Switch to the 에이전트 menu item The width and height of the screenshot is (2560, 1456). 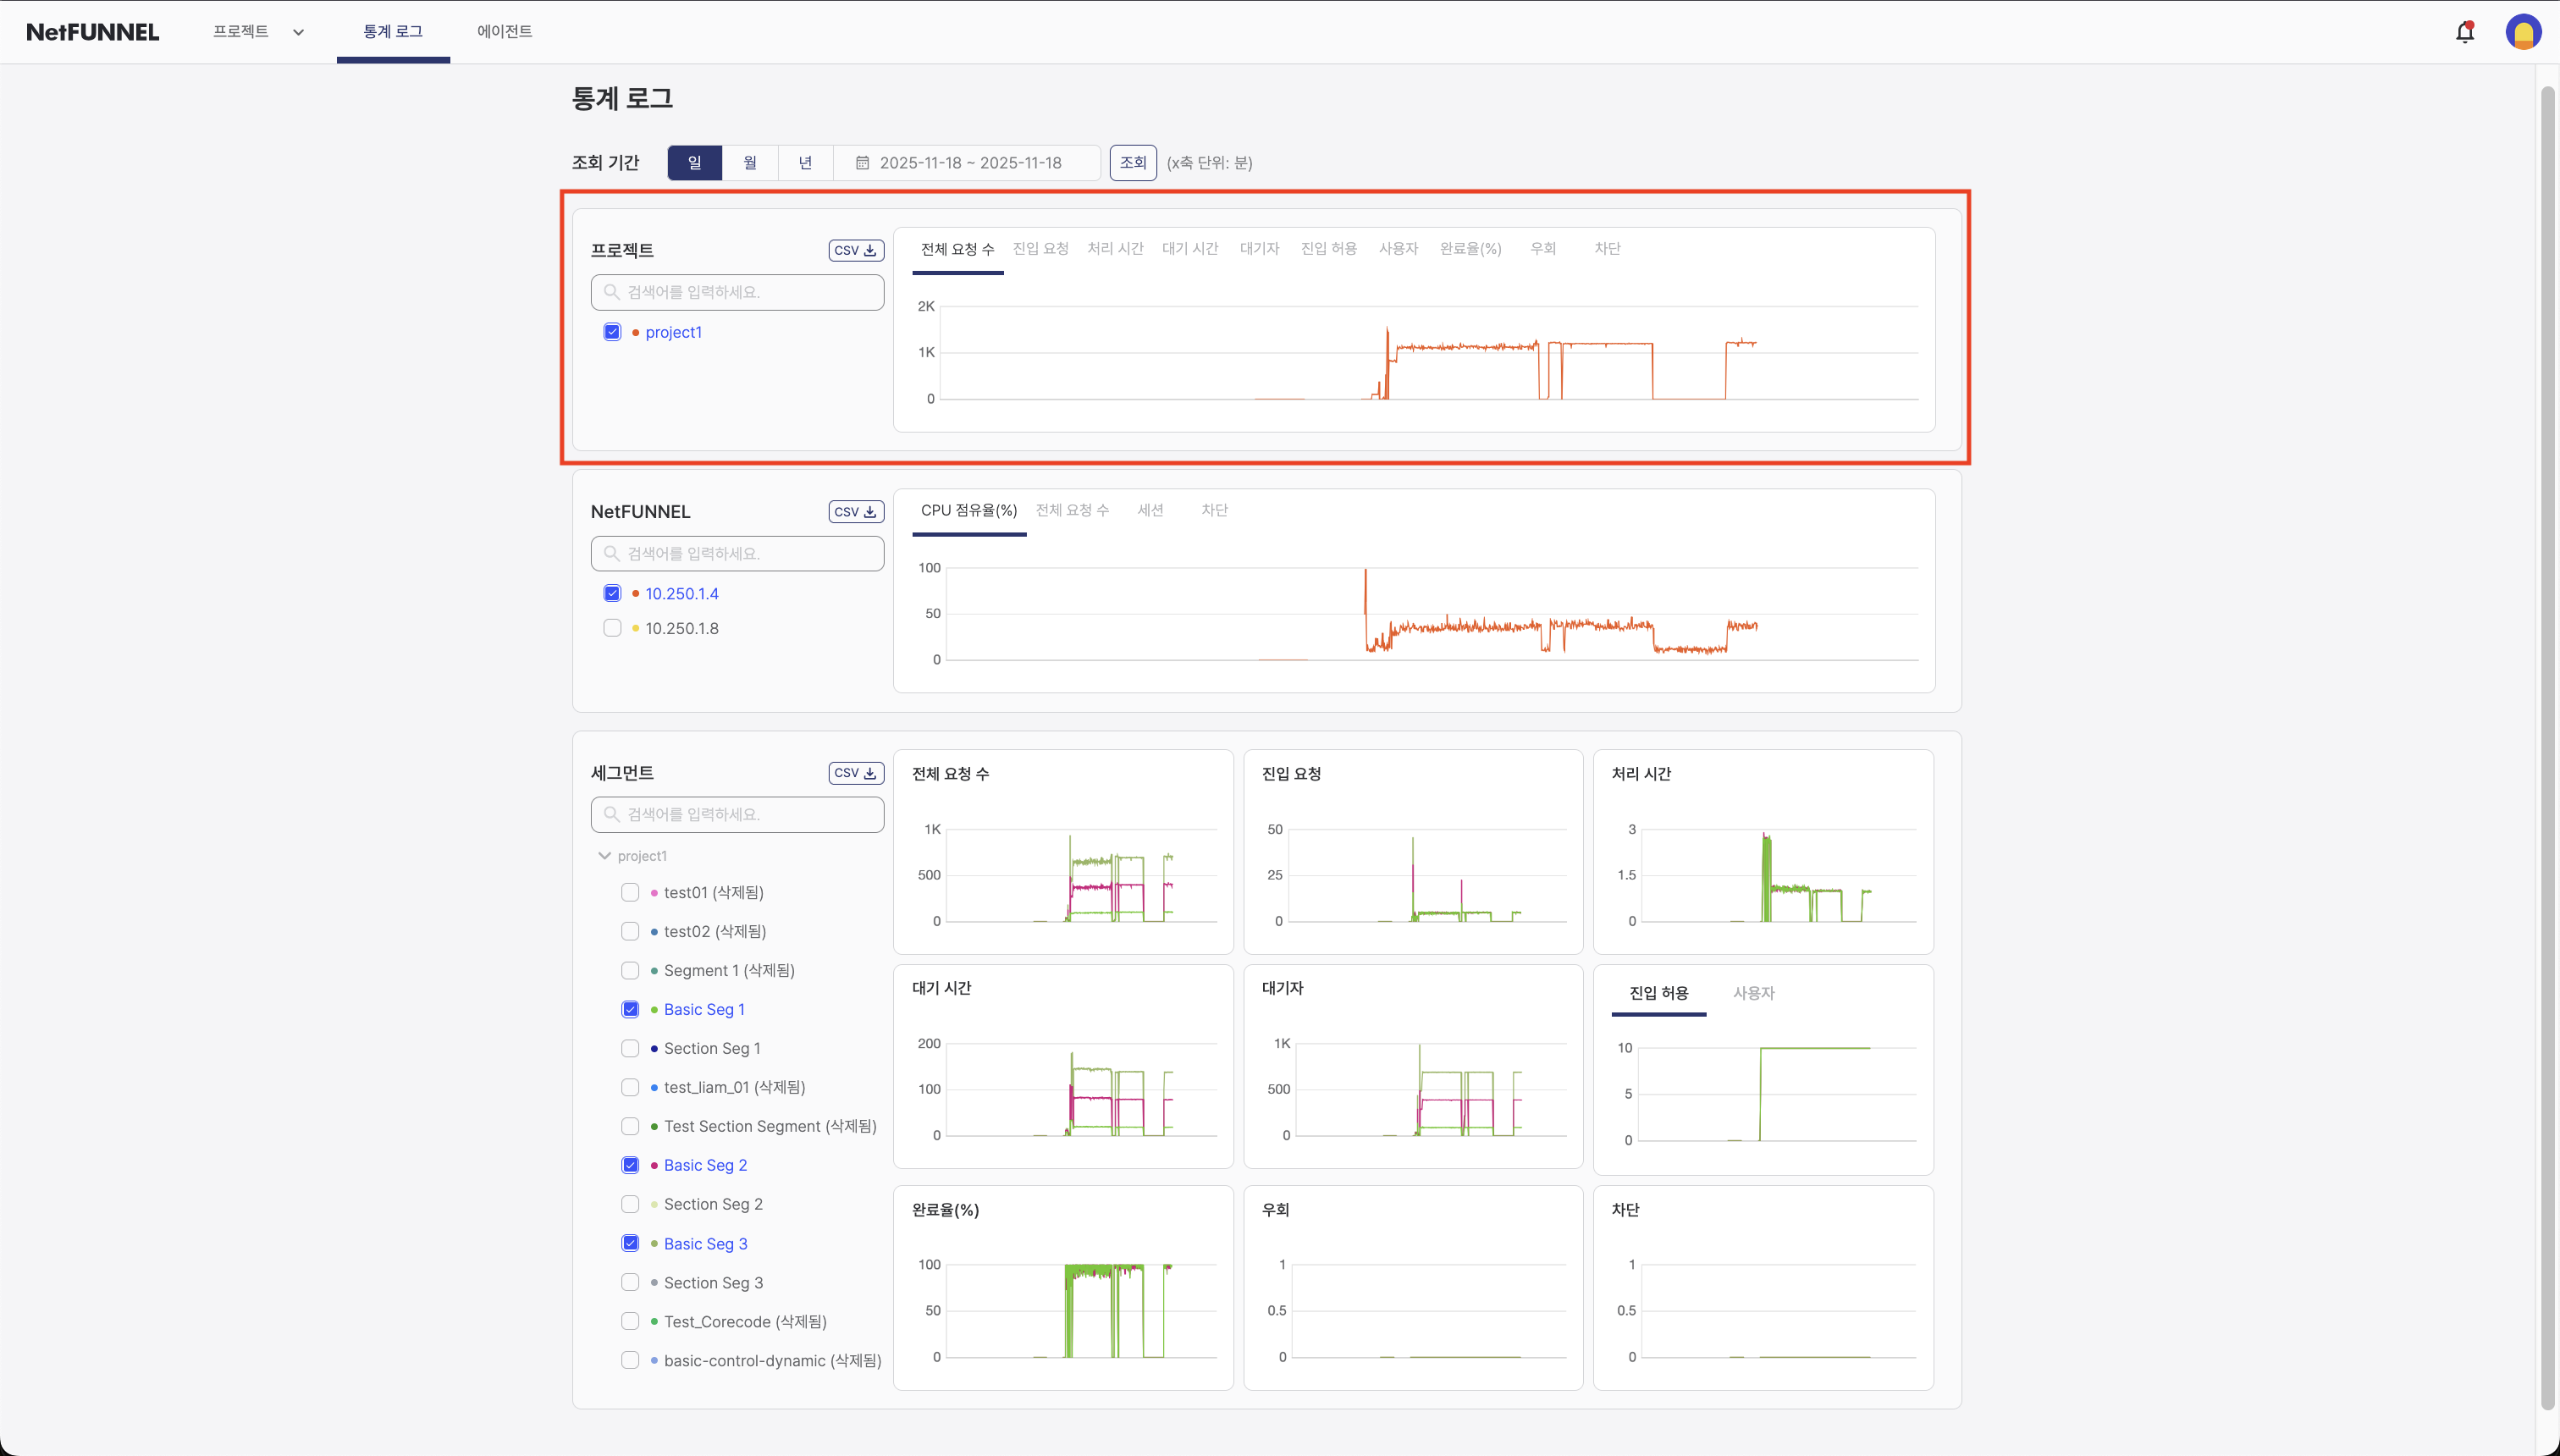(504, 31)
